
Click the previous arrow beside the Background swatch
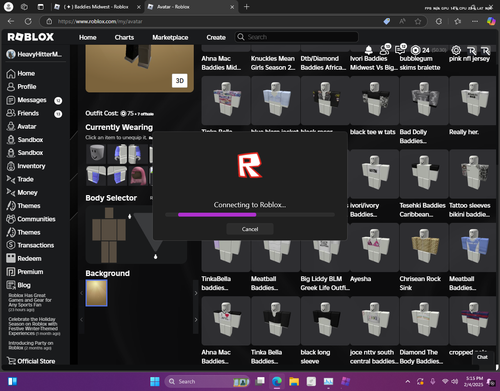point(81,293)
